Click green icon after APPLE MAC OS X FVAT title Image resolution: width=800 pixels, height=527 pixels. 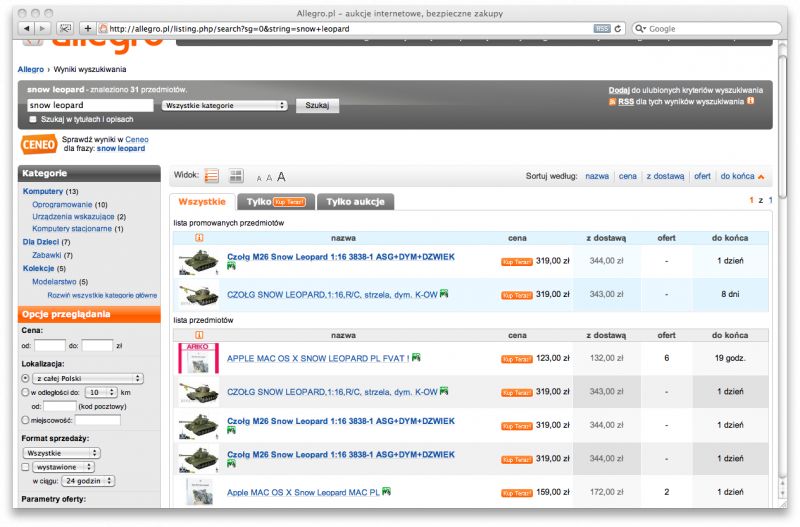[x=416, y=358]
